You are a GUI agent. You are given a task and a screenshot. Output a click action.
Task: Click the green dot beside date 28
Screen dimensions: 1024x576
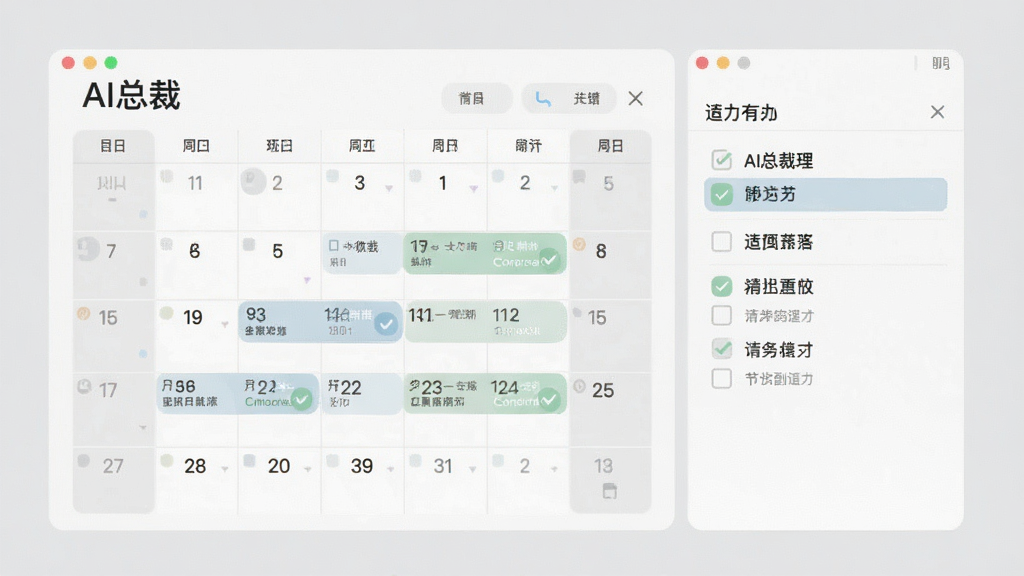(x=167, y=460)
